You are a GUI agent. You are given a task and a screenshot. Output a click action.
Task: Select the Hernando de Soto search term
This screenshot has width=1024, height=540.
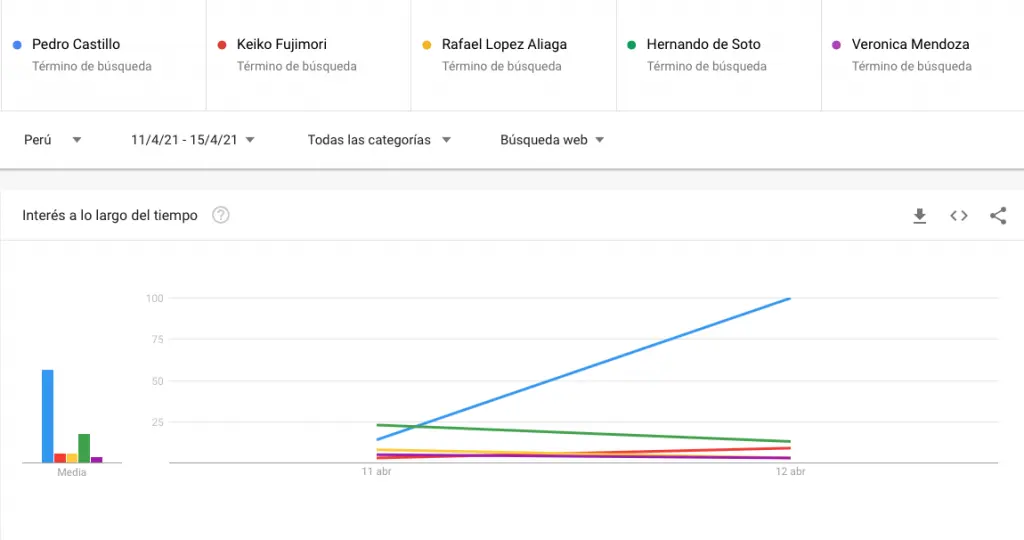(703, 44)
